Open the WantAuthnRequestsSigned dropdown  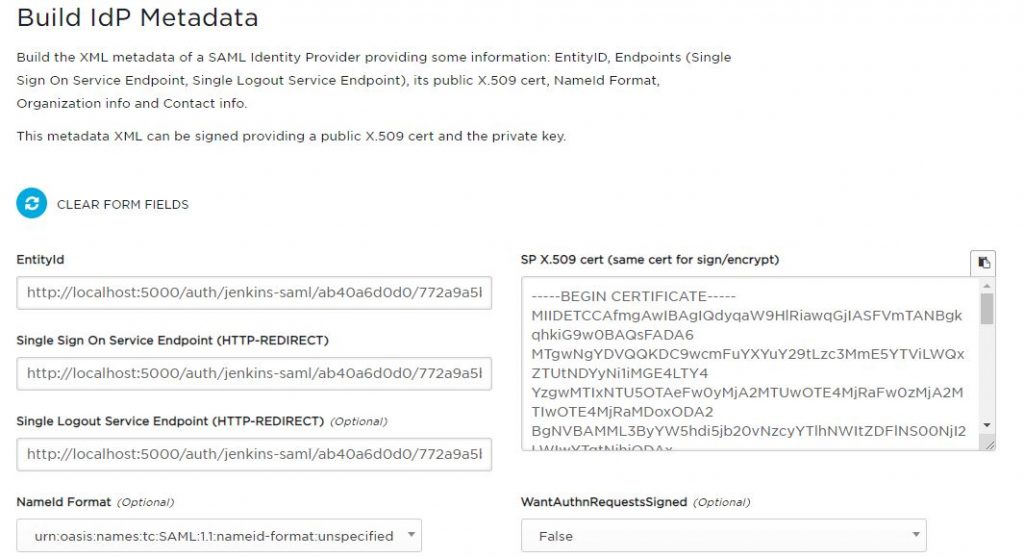724,536
